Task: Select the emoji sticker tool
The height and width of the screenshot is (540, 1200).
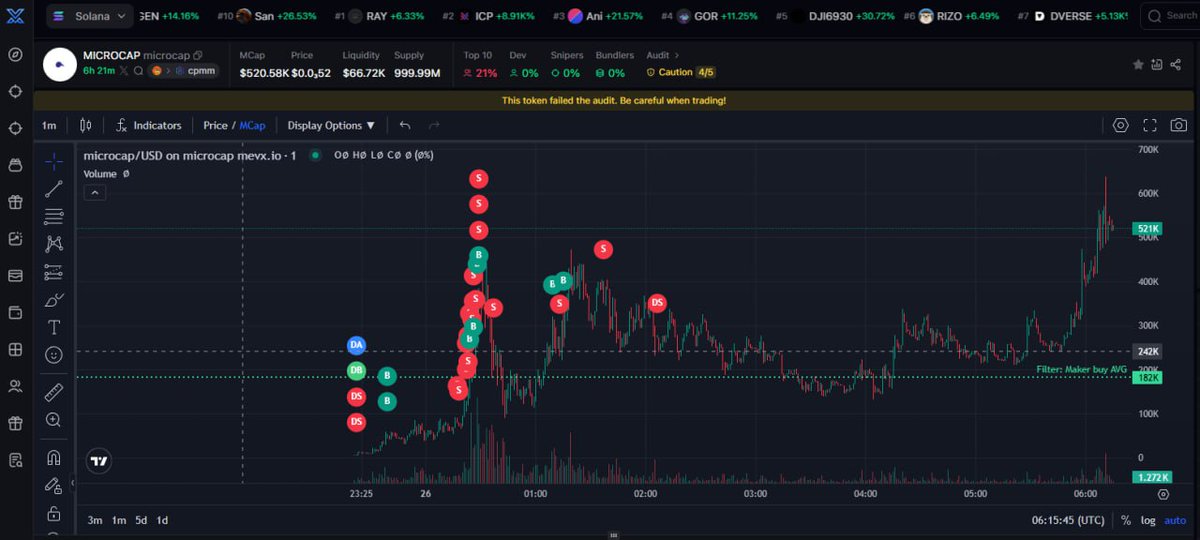Action: pyautogui.click(x=54, y=355)
